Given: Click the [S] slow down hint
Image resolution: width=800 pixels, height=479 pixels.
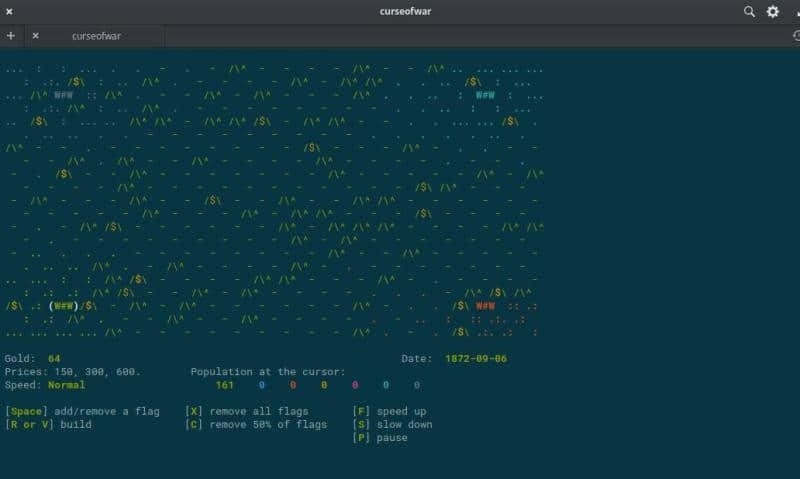Looking at the screenshot, I should [393, 424].
